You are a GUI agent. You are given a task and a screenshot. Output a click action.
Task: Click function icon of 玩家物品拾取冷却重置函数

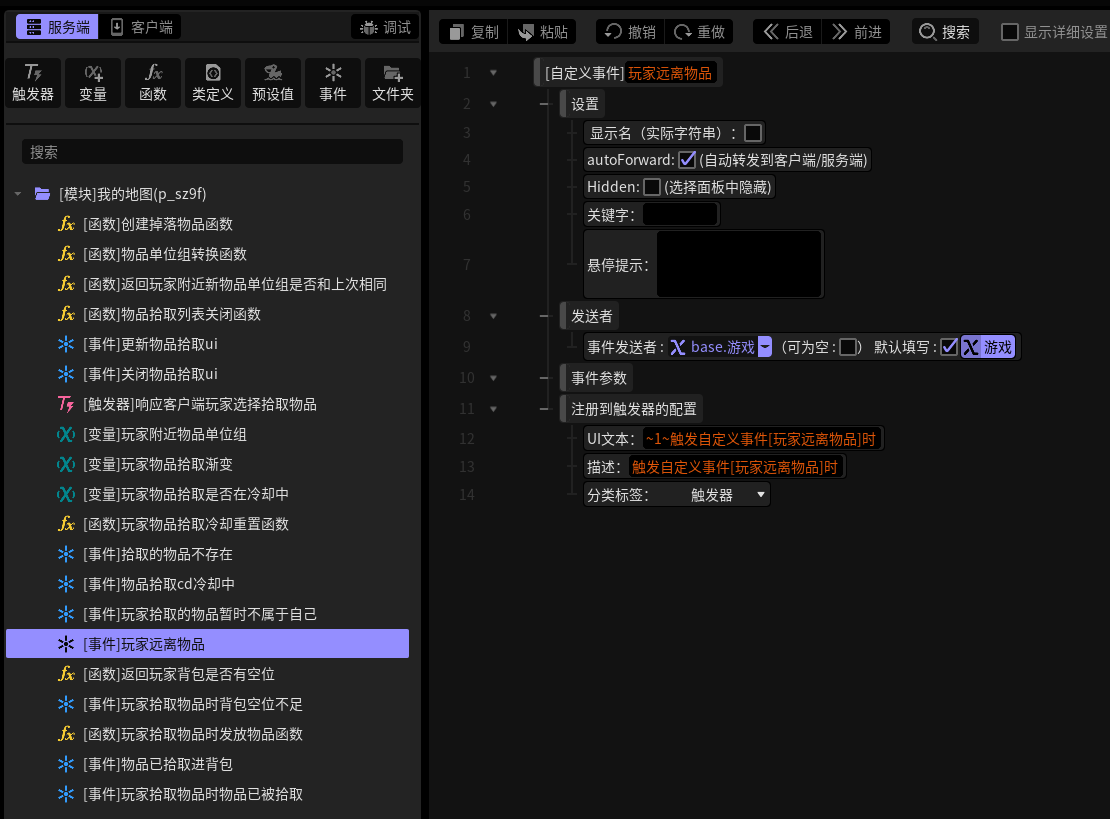pyautogui.click(x=66, y=524)
